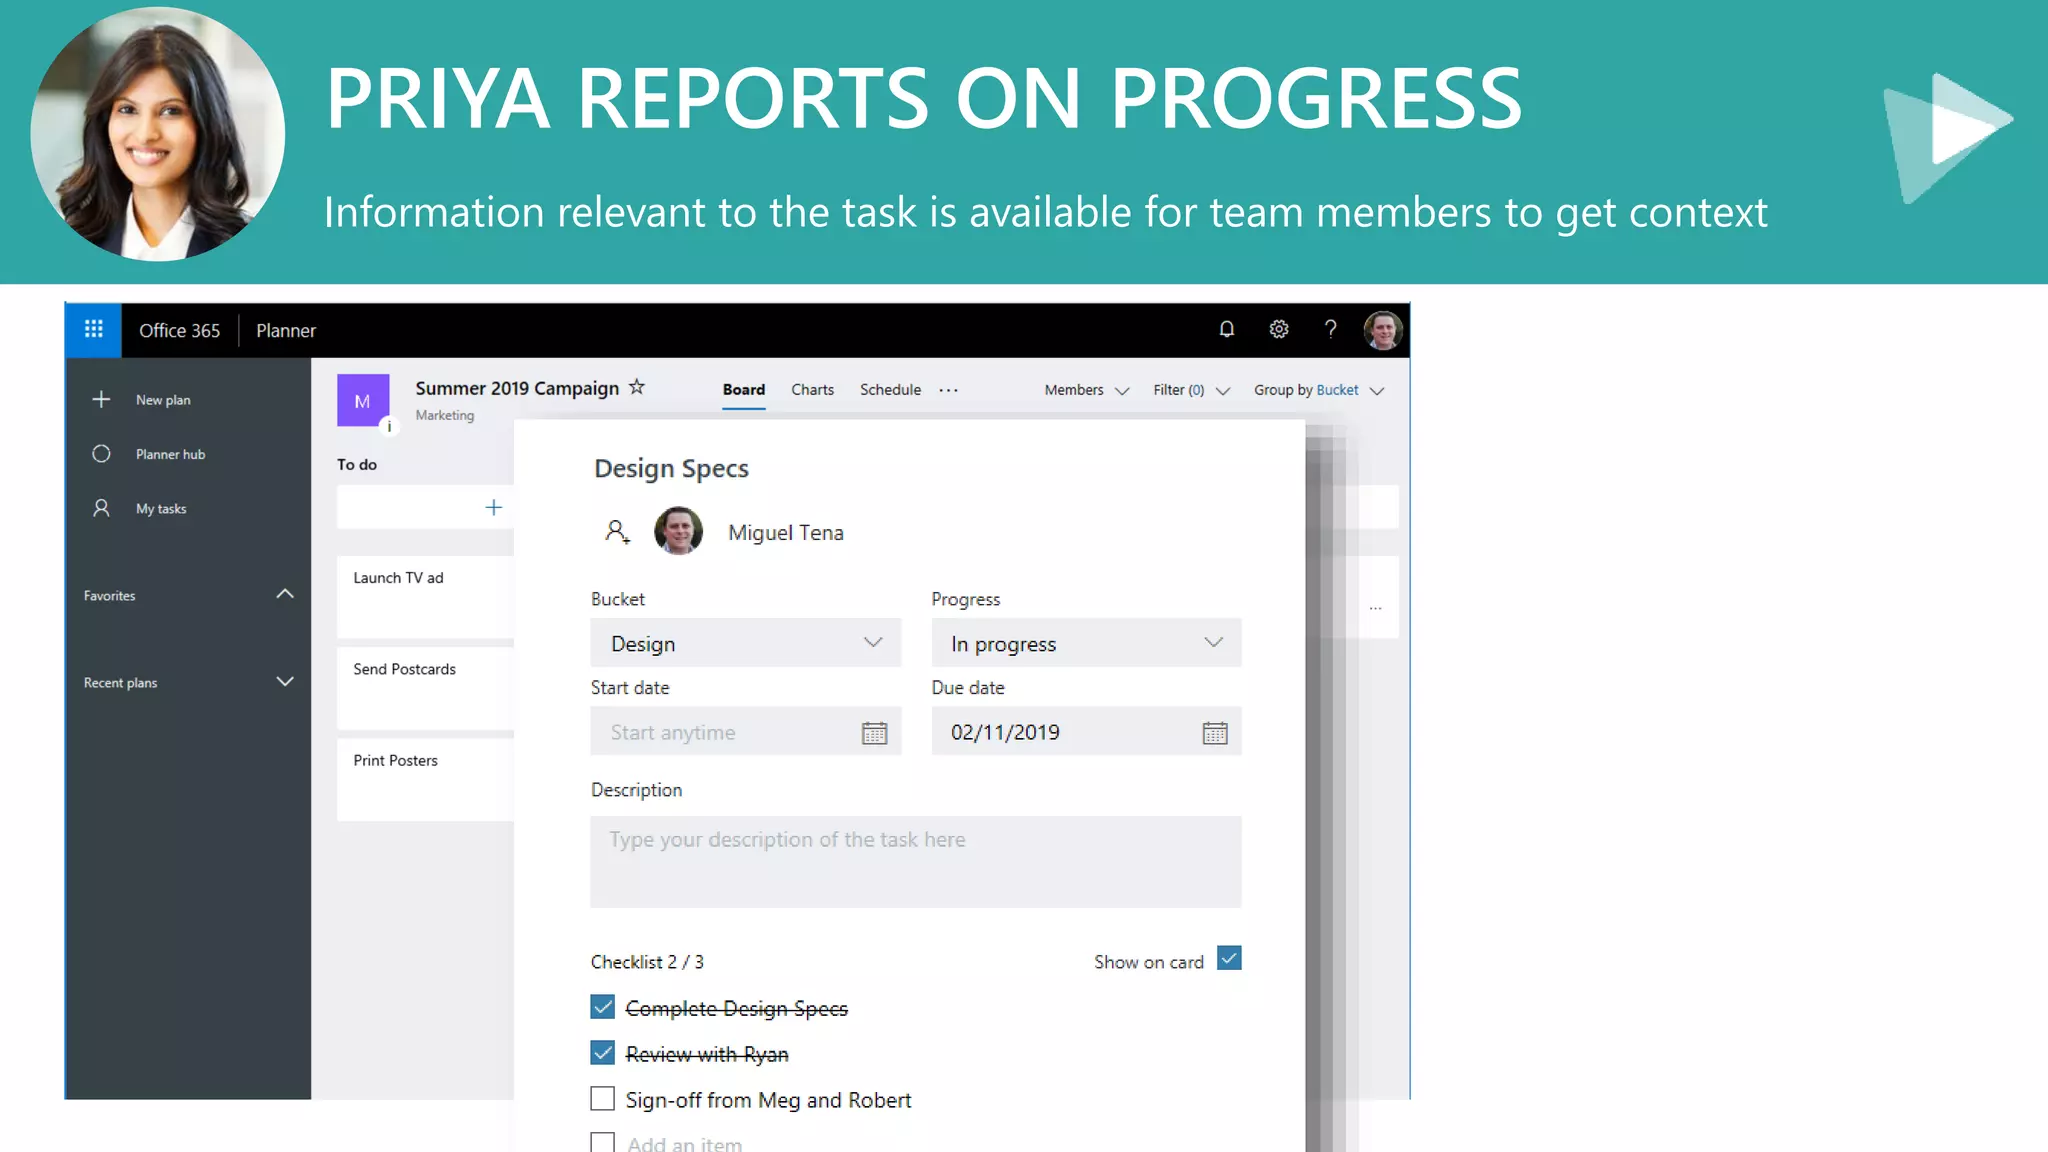Image resolution: width=2048 pixels, height=1152 pixels.
Task: Open the Office 365 app launcher grid
Action: coord(93,329)
